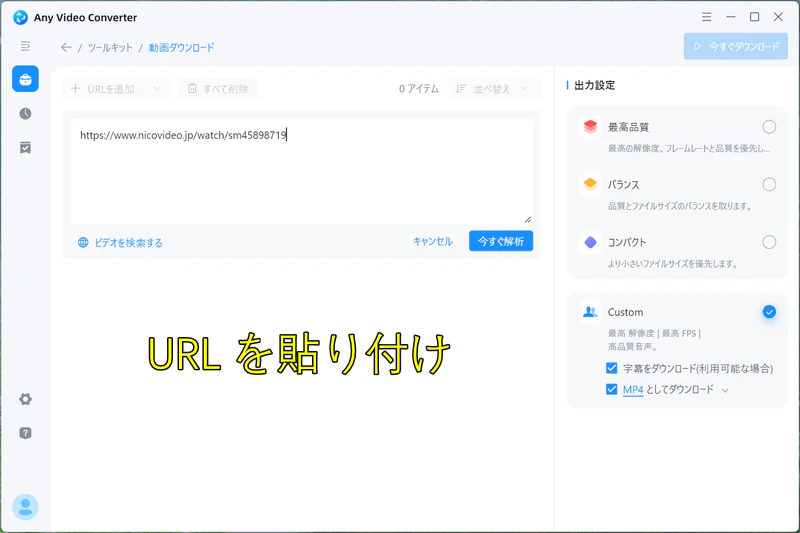Click the trash icon on すべて削除

click(192, 88)
